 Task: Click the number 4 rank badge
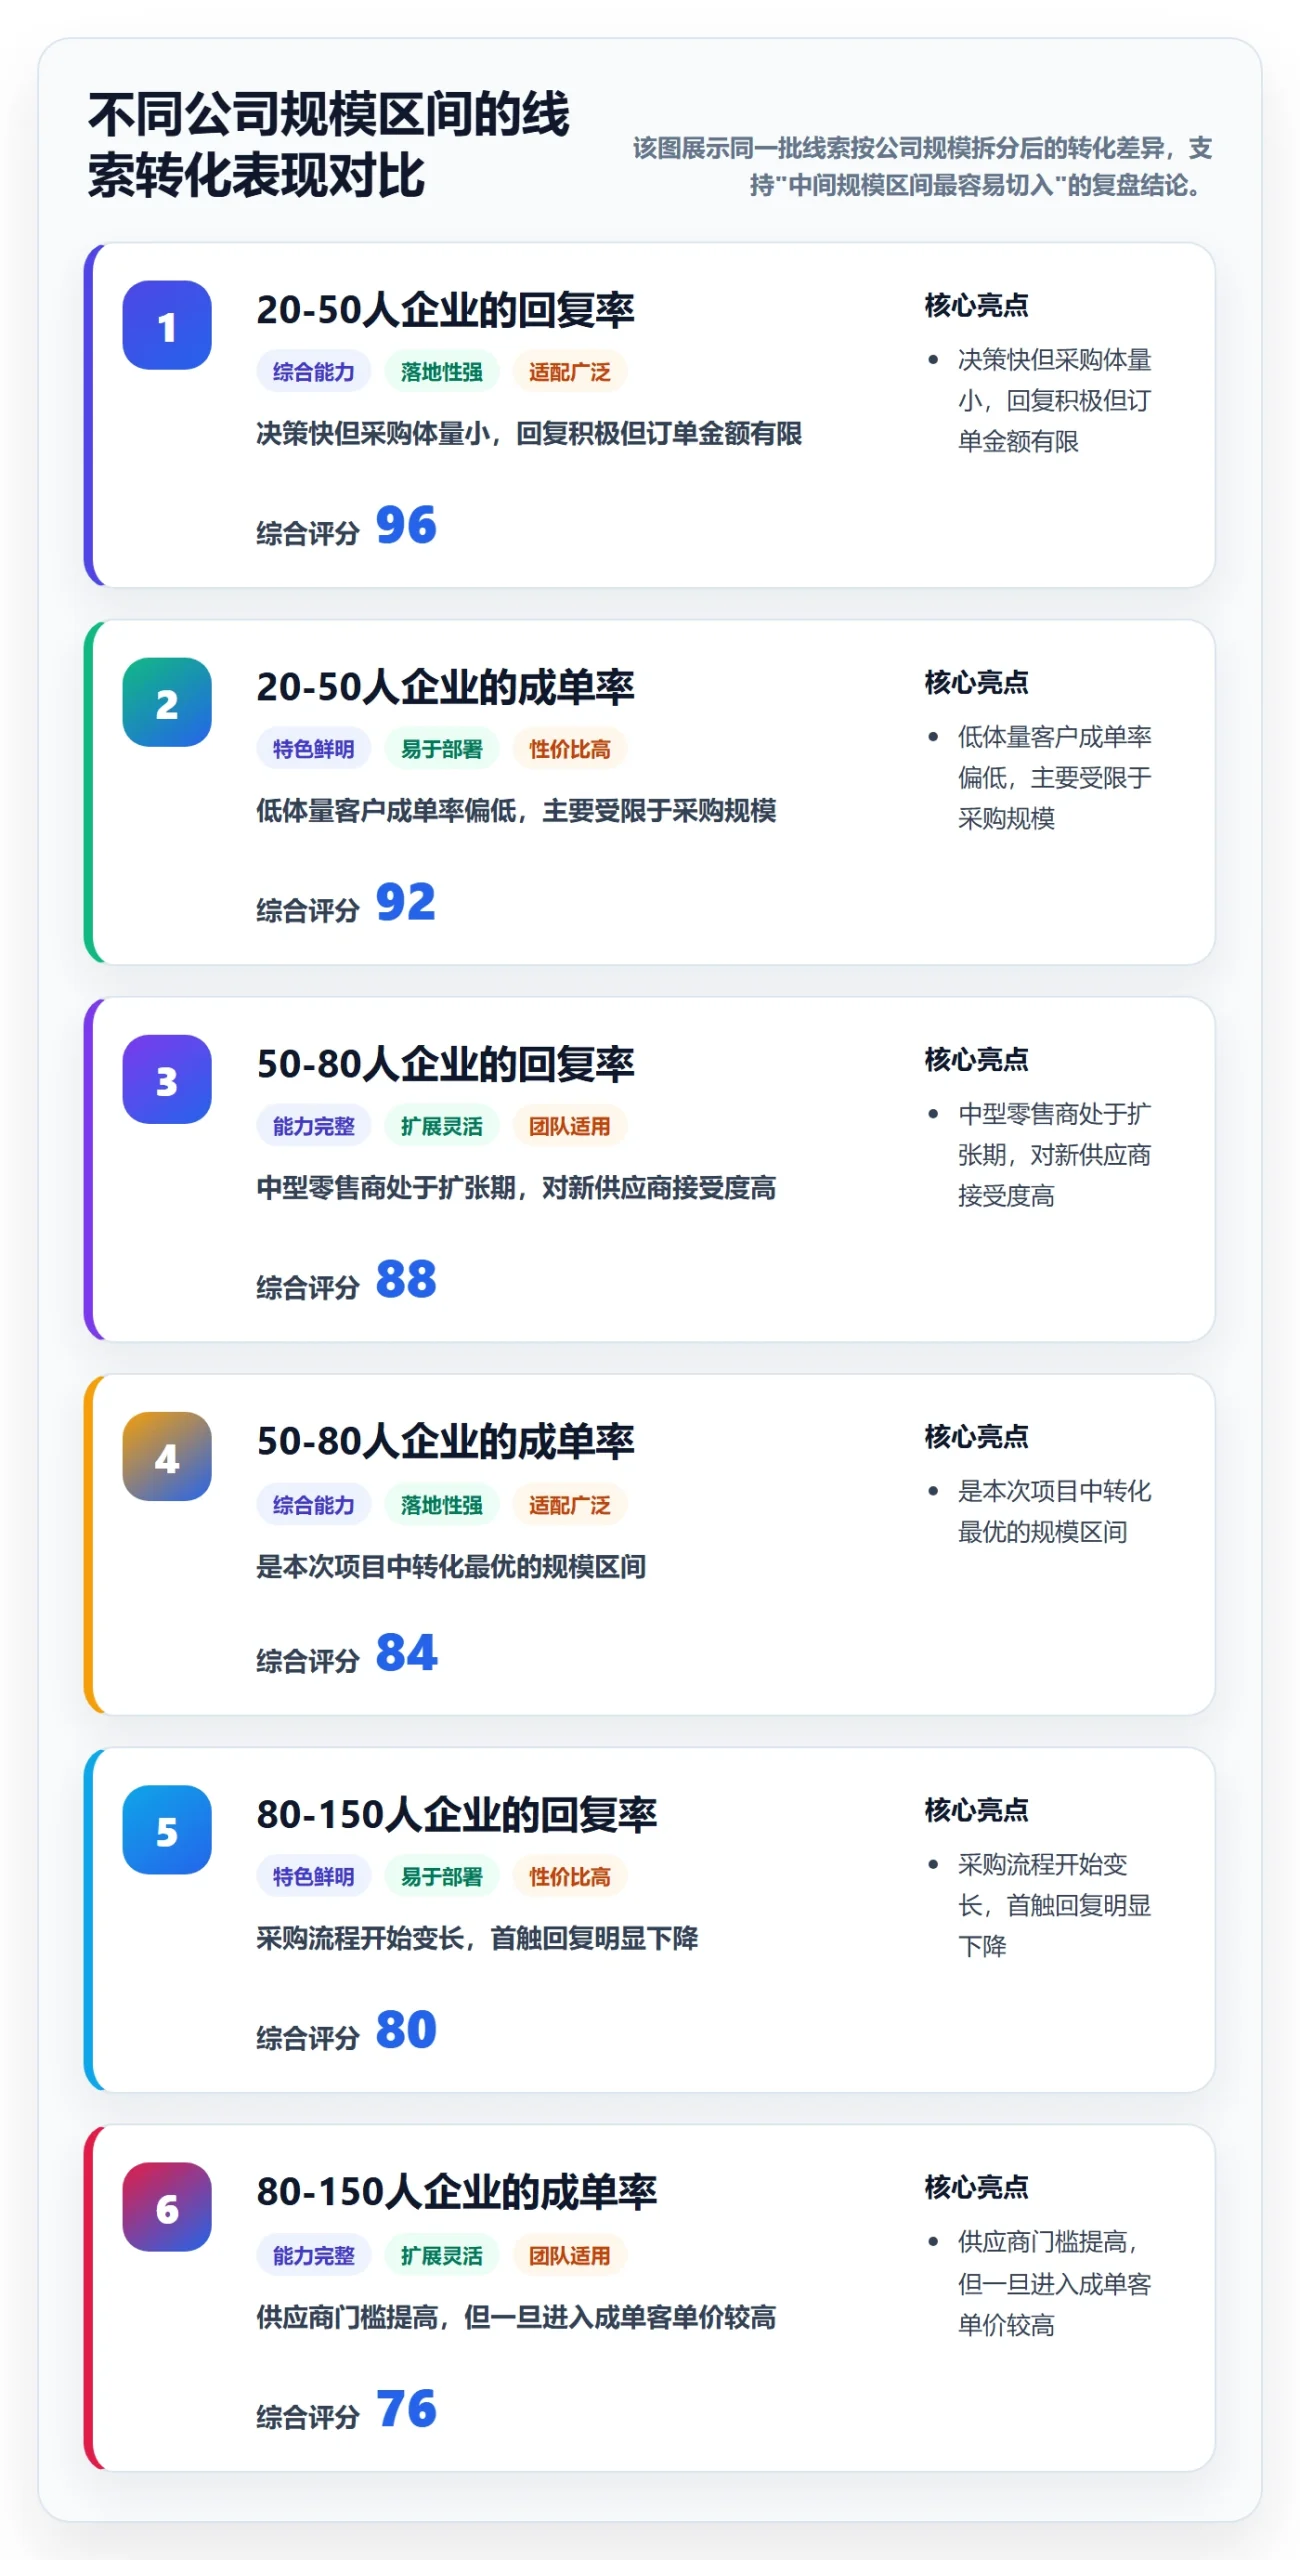click(x=167, y=1456)
